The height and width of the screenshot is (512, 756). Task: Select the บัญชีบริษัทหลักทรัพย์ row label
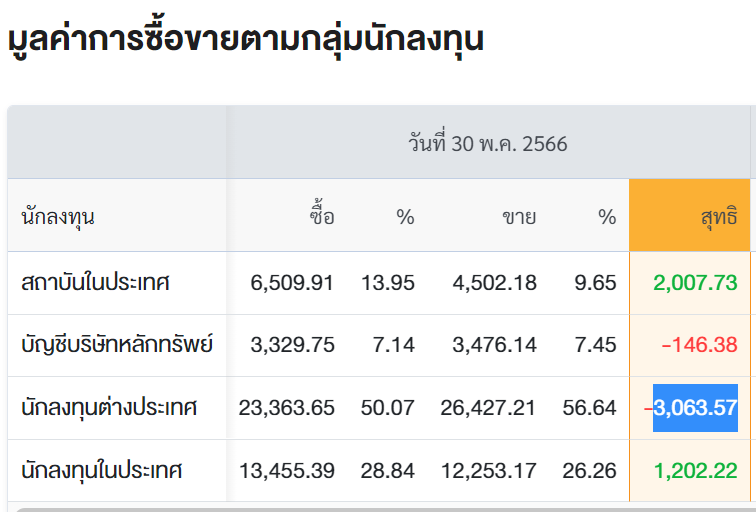pyautogui.click(x=116, y=345)
